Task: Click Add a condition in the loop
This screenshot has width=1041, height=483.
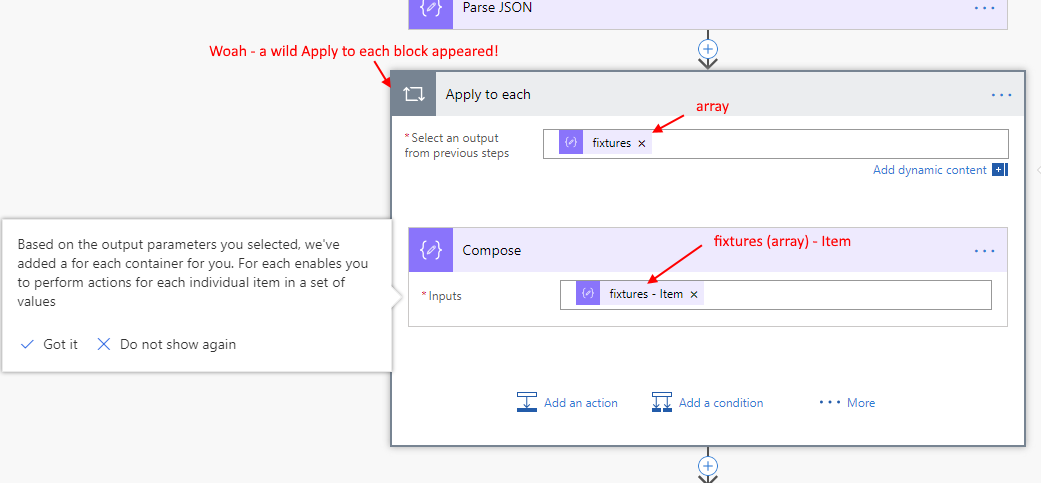Action: click(707, 403)
